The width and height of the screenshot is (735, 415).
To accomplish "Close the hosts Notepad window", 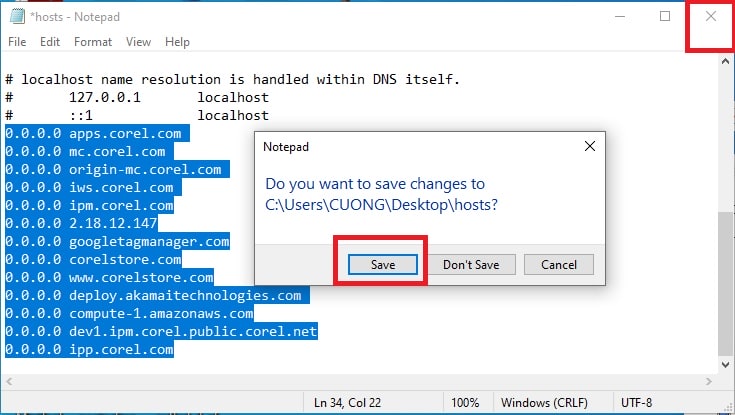I will [x=711, y=16].
